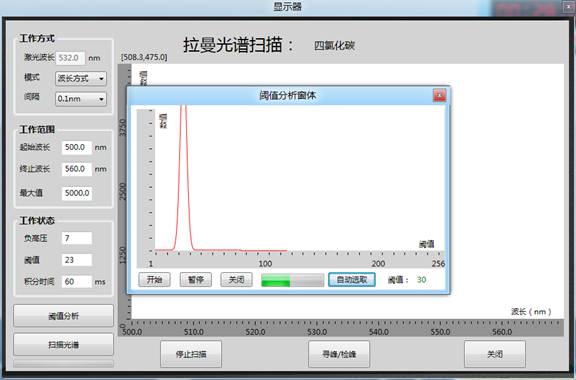The image size is (576, 380).
Task: Click the green progress bar in the dialog
Action: tap(292, 280)
